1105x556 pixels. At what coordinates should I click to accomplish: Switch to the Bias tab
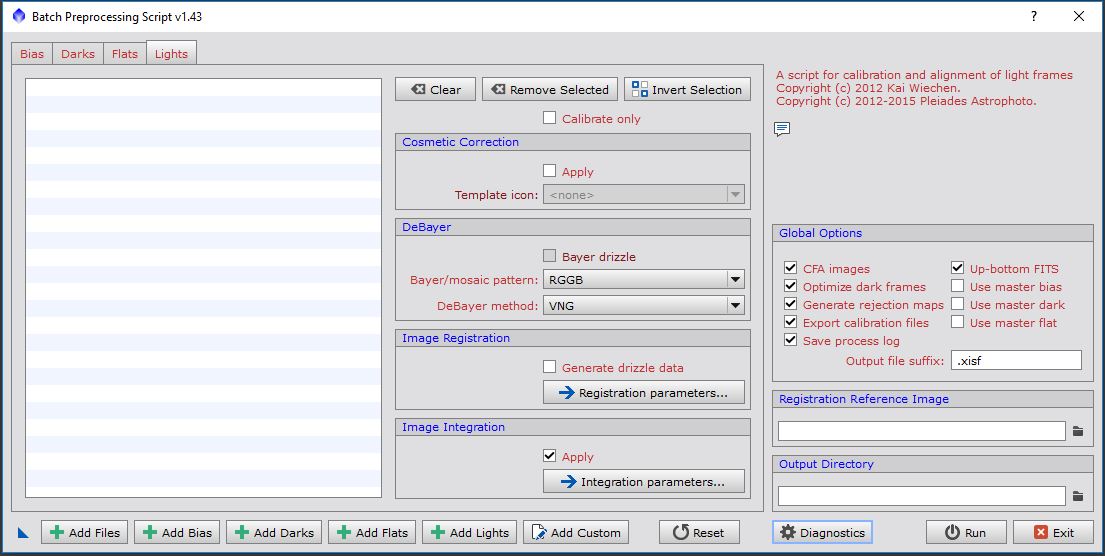(32, 54)
